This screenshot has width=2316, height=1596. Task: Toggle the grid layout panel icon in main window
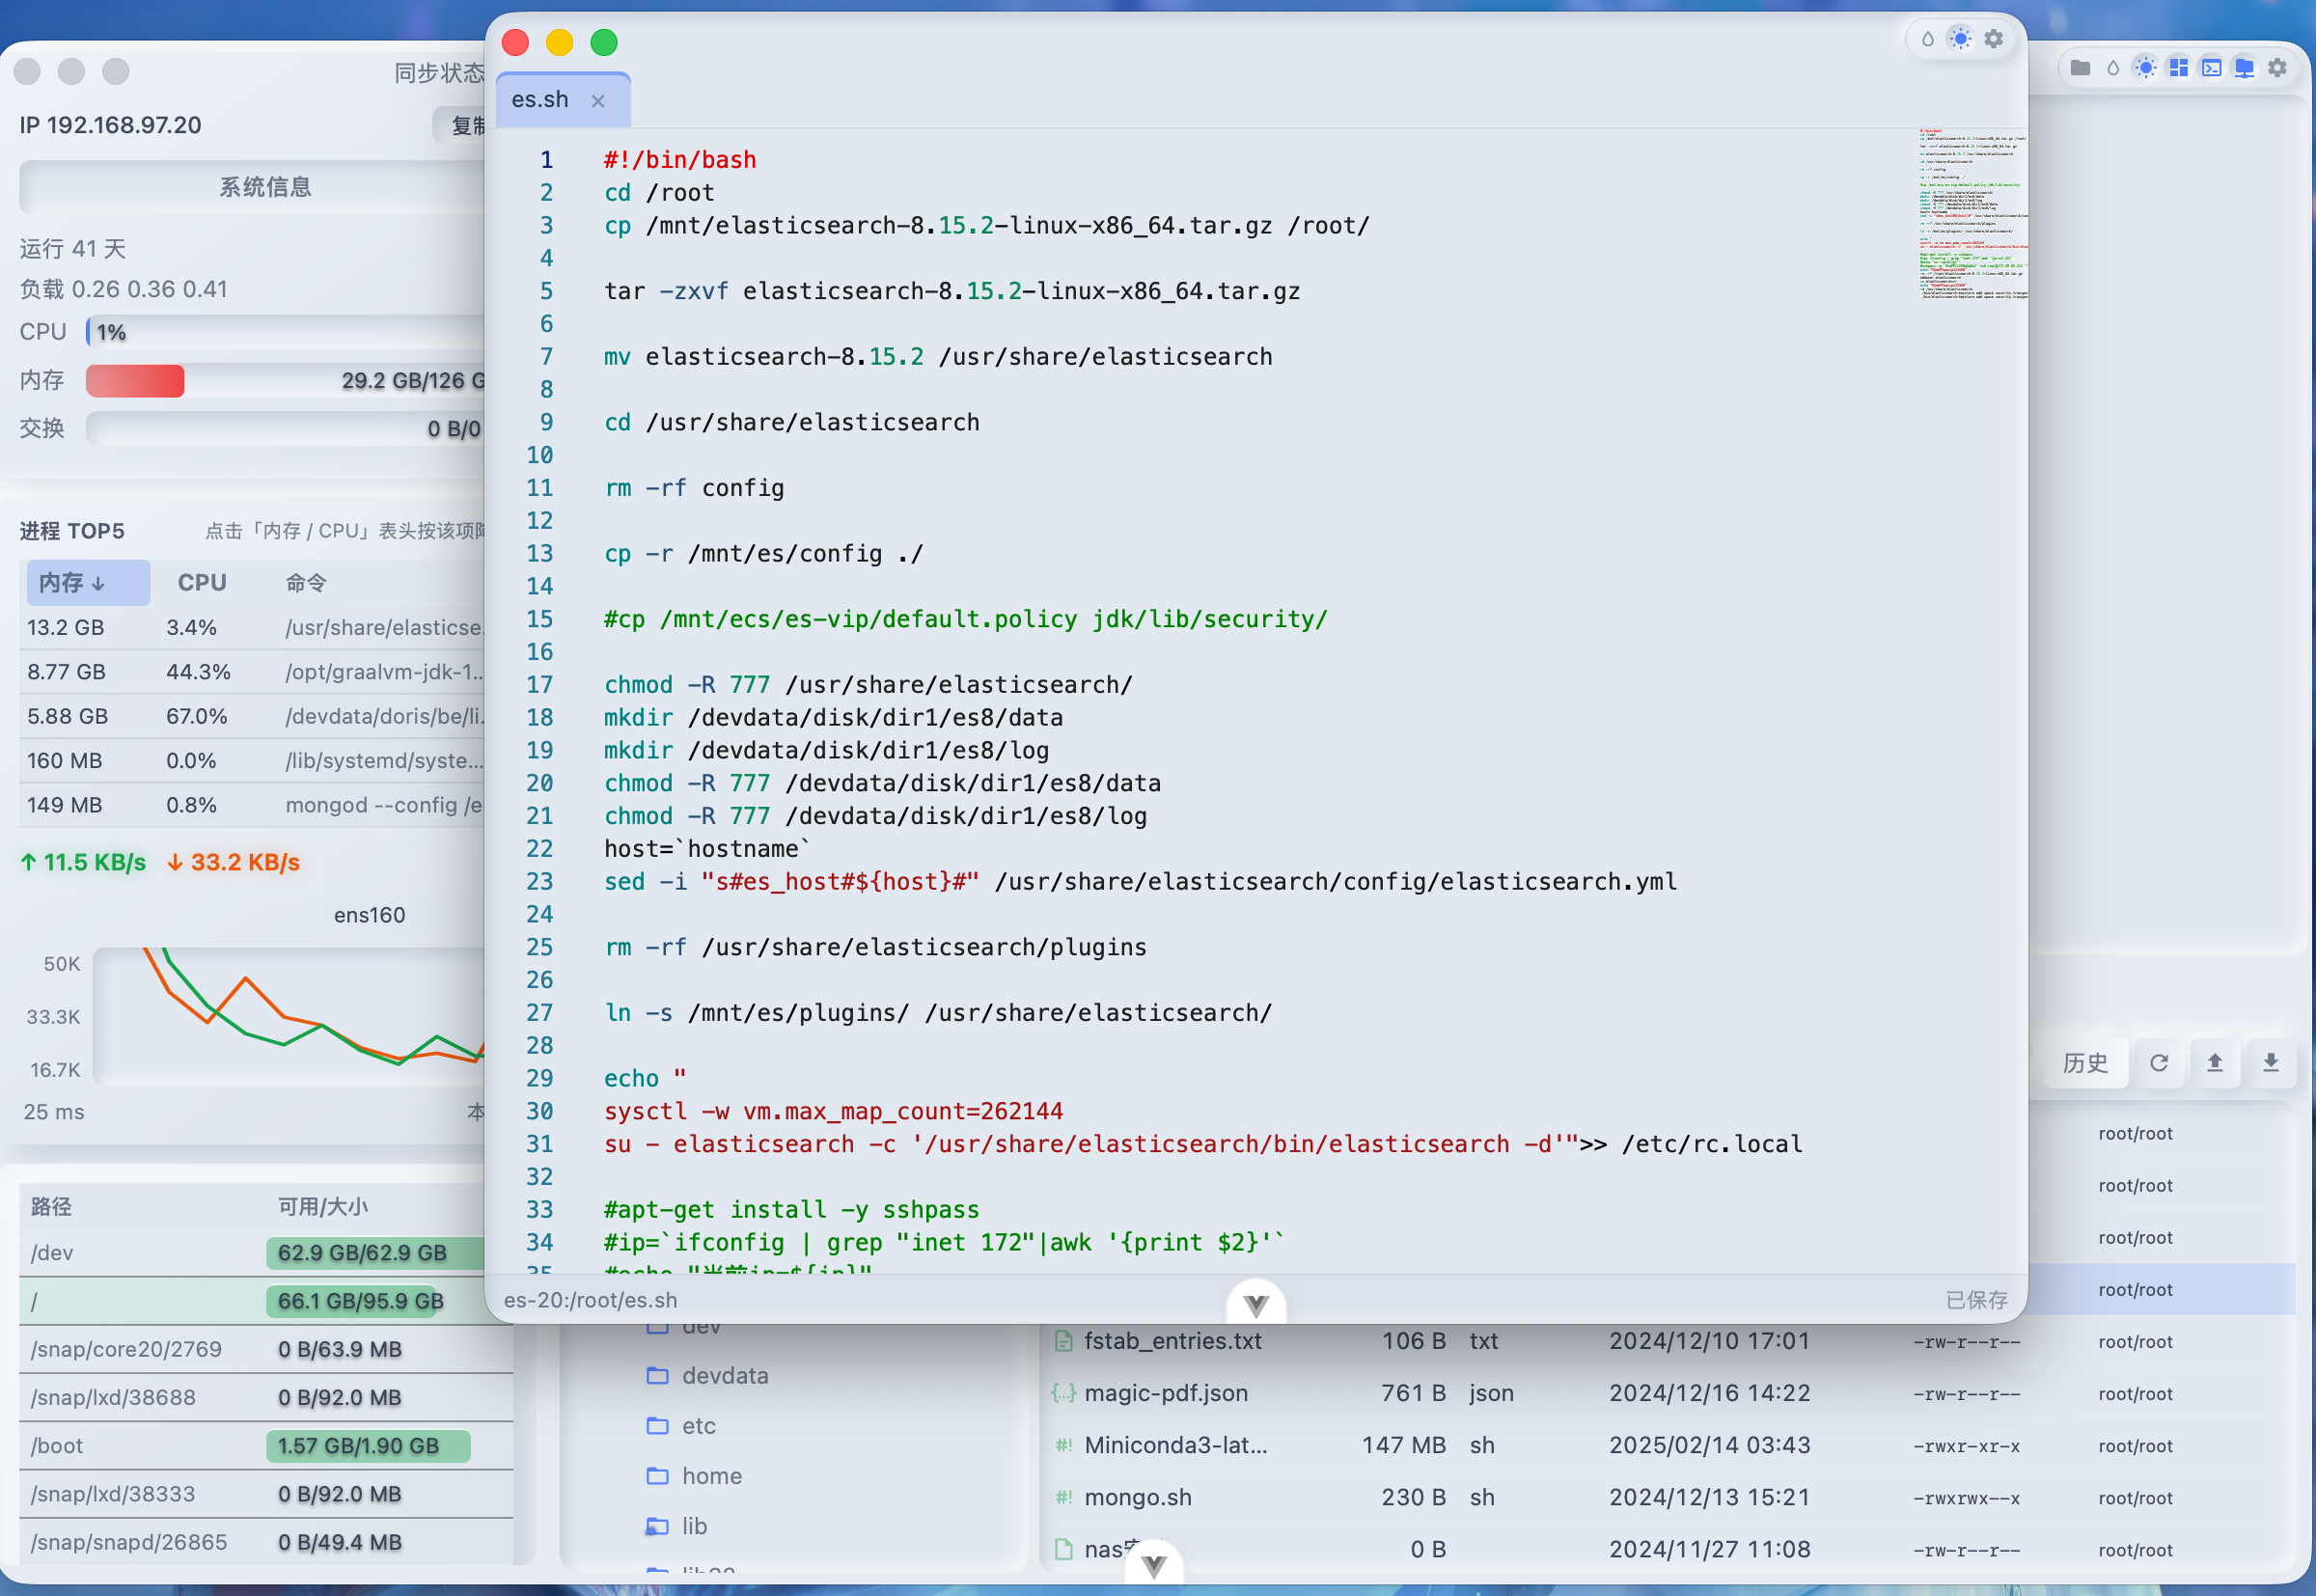point(2178,68)
